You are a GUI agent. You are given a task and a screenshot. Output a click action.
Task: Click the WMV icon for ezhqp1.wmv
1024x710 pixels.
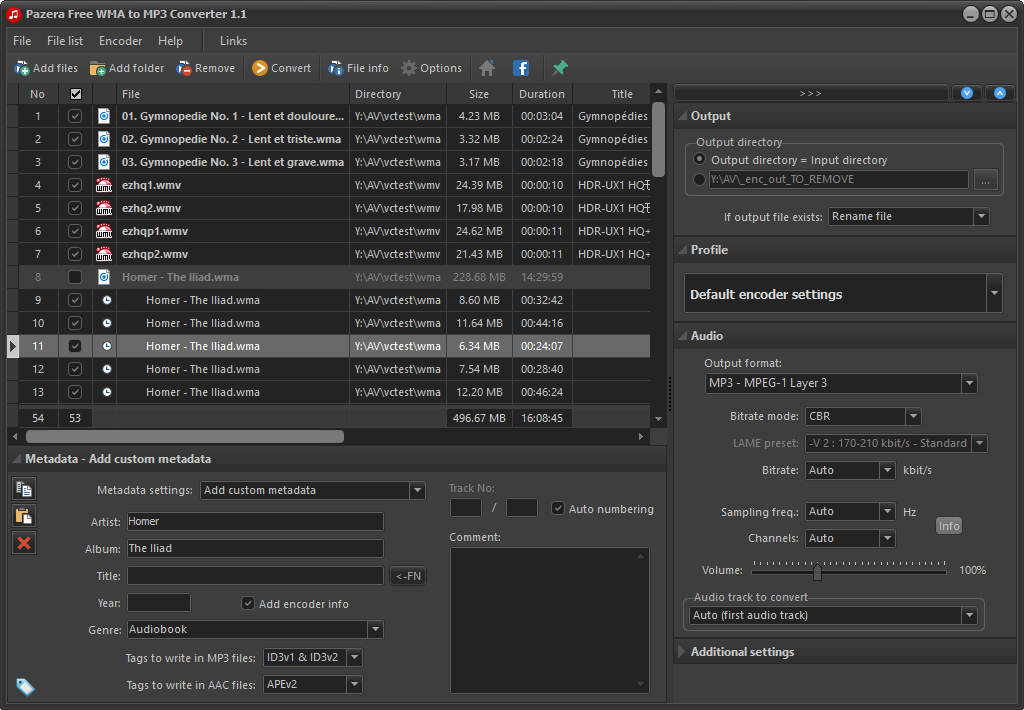(x=104, y=231)
